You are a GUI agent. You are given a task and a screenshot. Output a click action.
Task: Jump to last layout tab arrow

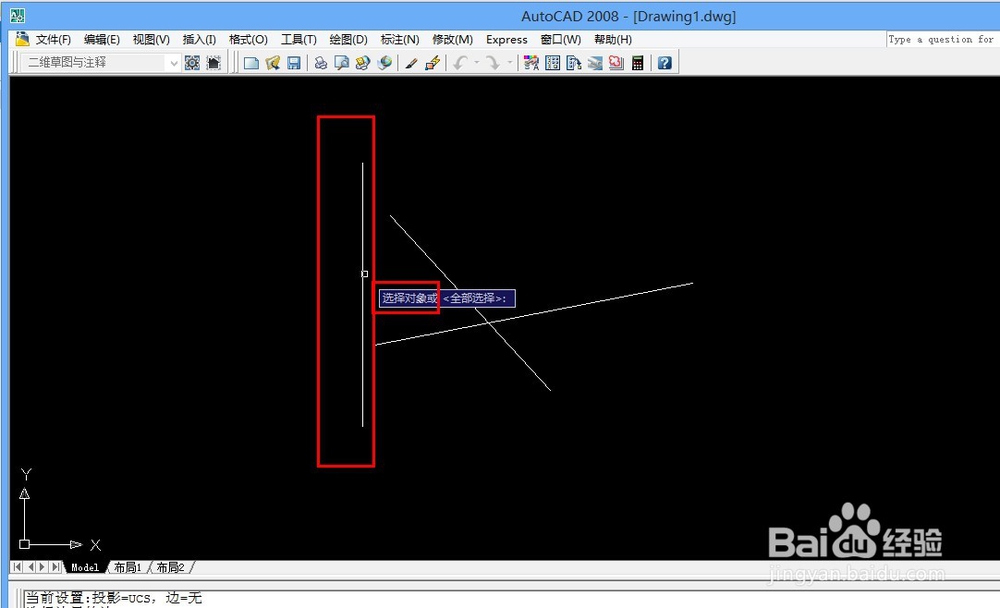[x=56, y=567]
